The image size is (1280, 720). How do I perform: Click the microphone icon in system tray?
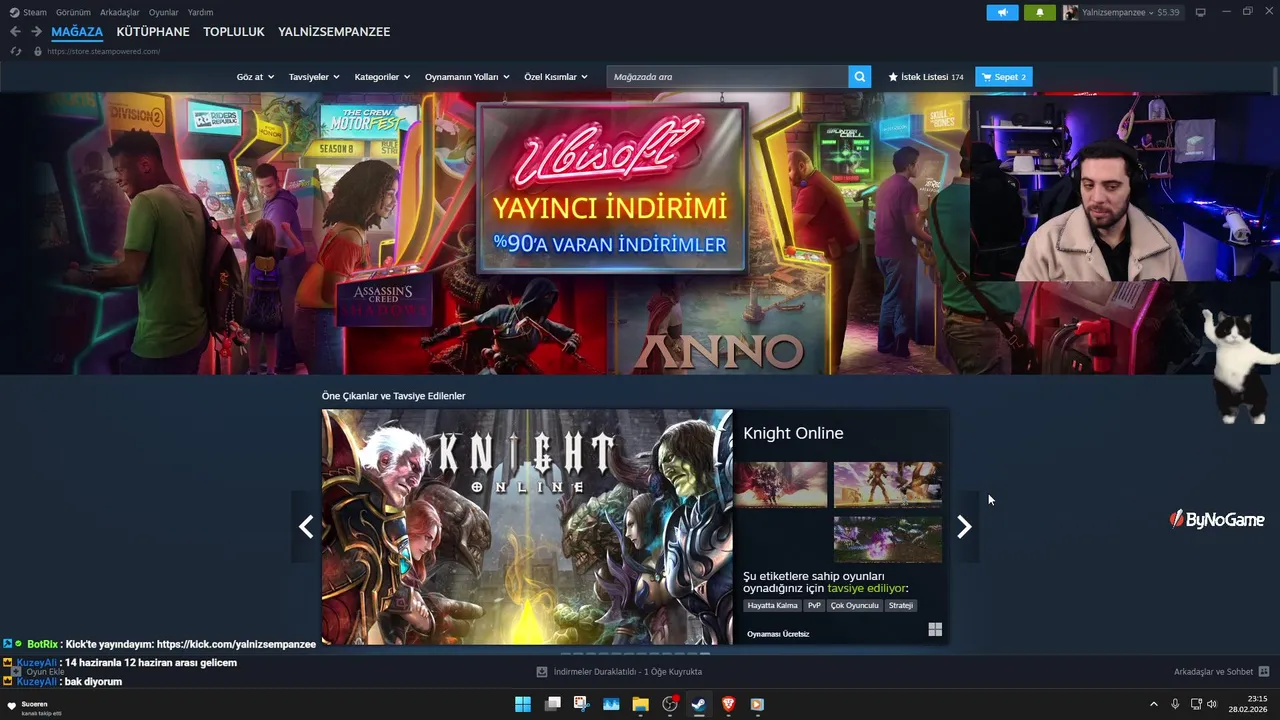[x=1175, y=704]
